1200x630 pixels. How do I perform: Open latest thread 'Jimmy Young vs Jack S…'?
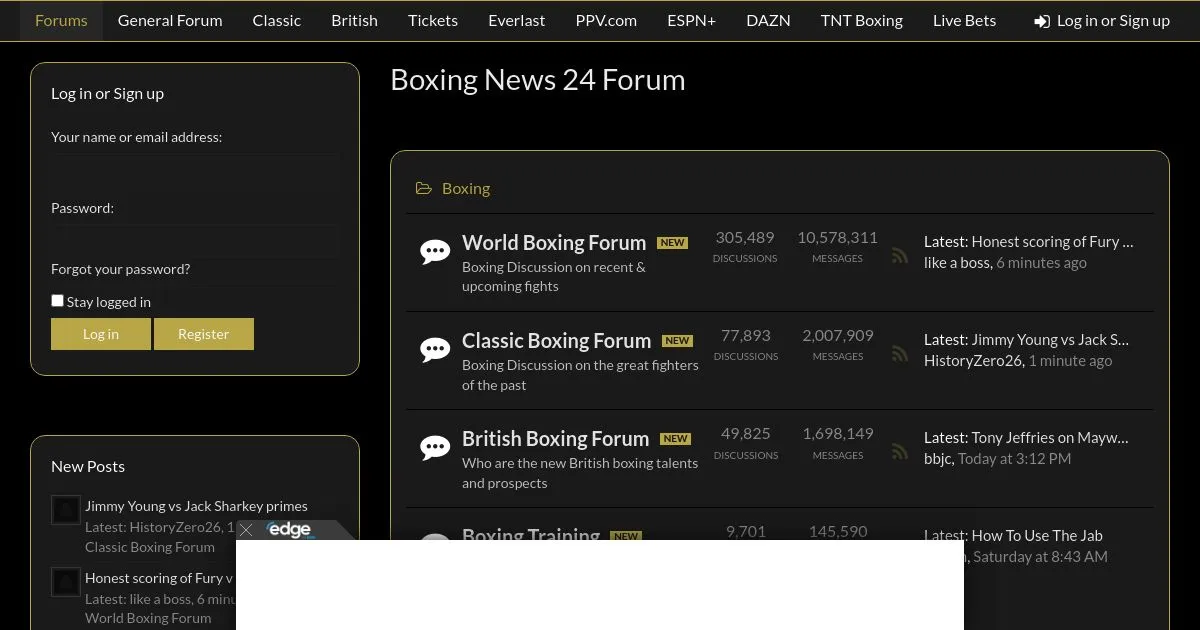[x=1050, y=339]
